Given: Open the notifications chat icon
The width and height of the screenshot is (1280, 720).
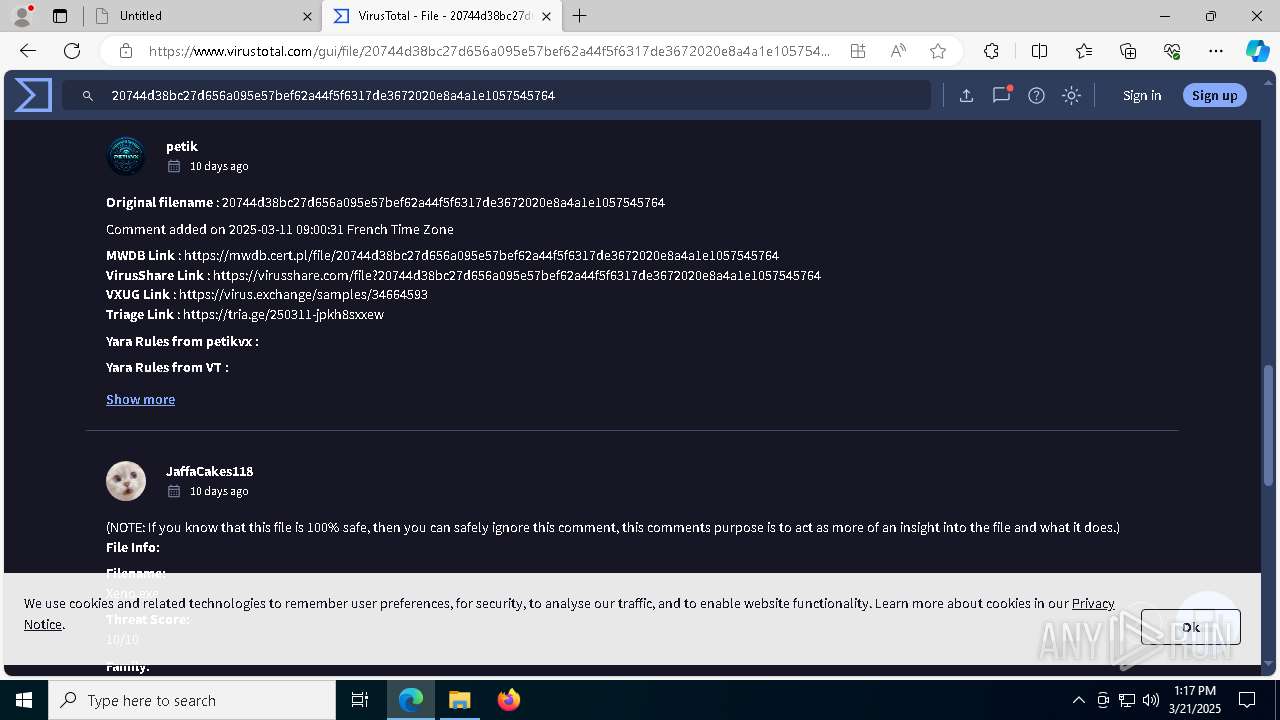Looking at the screenshot, I should coord(1001,95).
